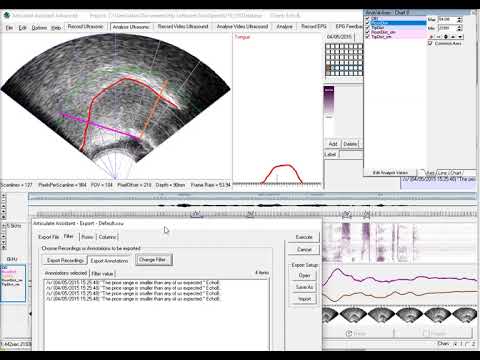Click the spectrogram display
Viewport: 480px width, 360px height.
(x=400, y=242)
